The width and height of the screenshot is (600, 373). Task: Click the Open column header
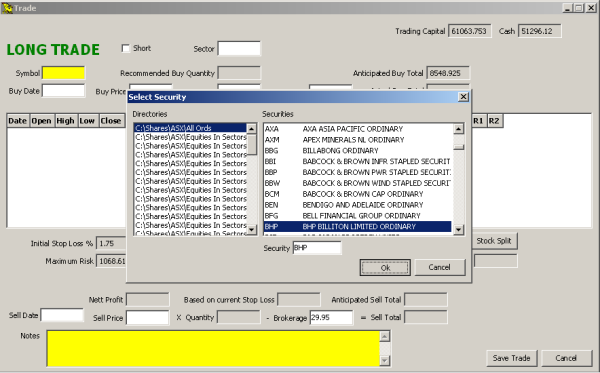[x=41, y=121]
